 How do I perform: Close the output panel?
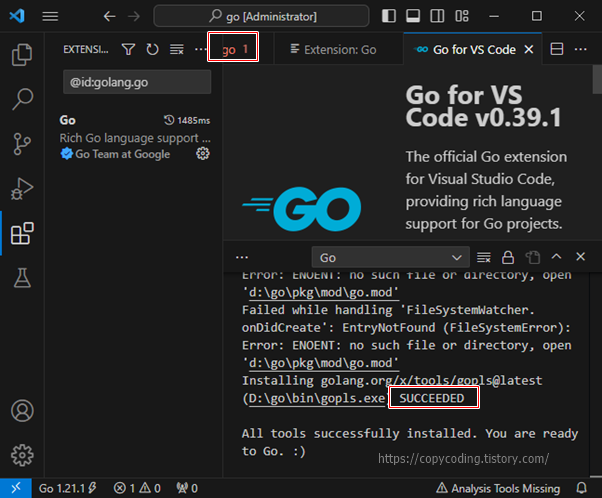coord(580,256)
